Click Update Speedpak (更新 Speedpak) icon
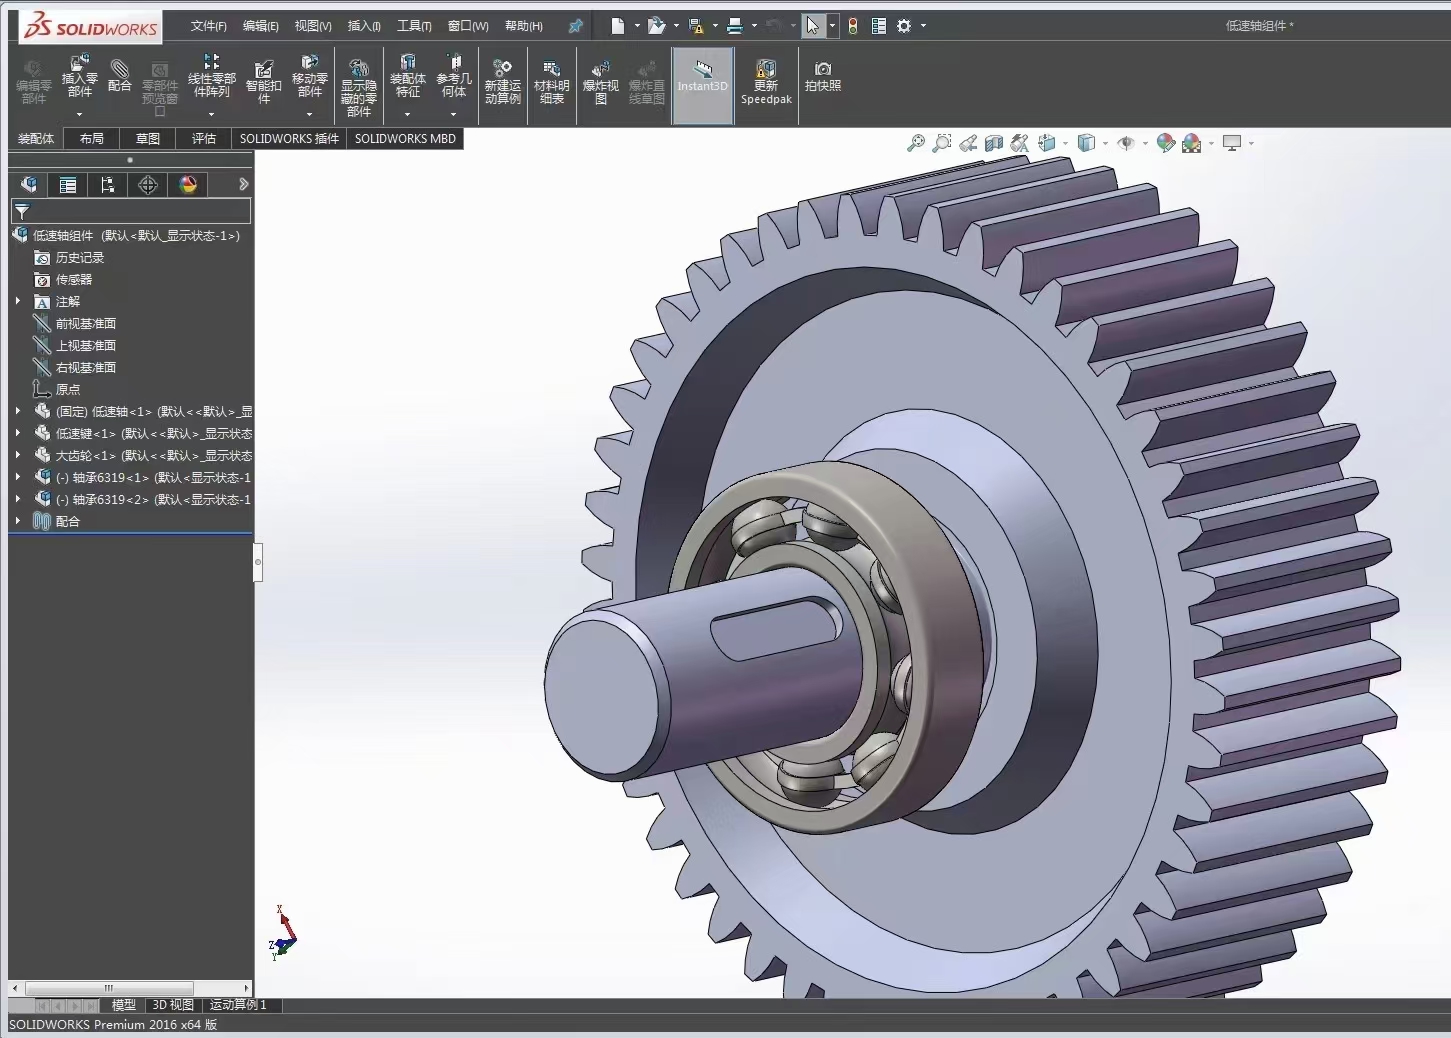This screenshot has width=1451, height=1038. click(x=766, y=82)
